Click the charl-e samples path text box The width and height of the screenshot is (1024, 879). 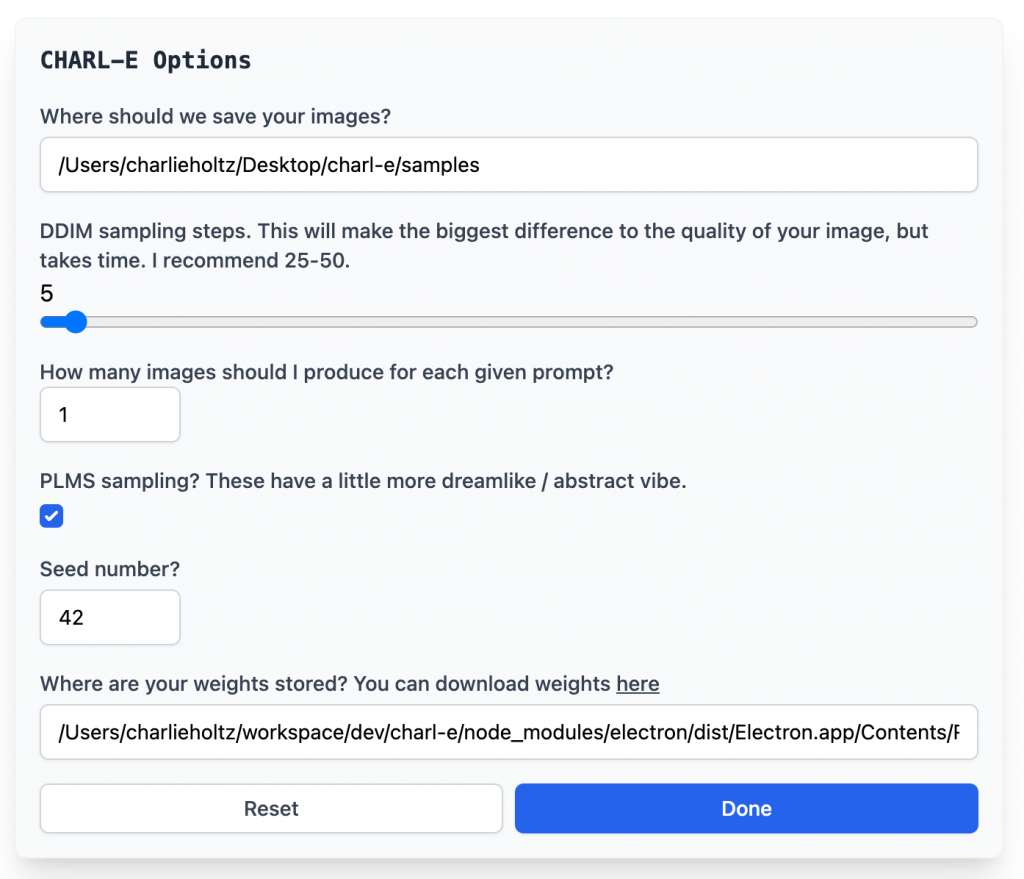[508, 164]
